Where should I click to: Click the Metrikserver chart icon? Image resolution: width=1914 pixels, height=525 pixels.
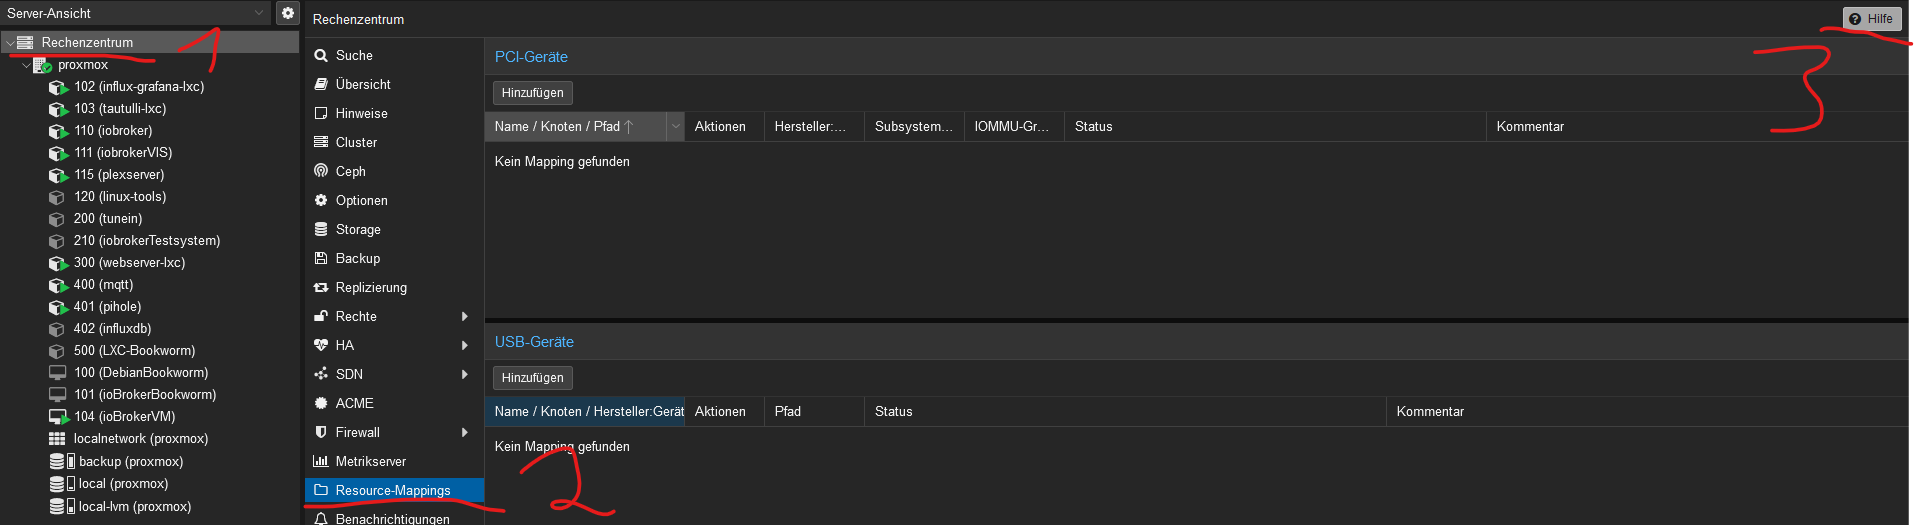pyautogui.click(x=321, y=461)
